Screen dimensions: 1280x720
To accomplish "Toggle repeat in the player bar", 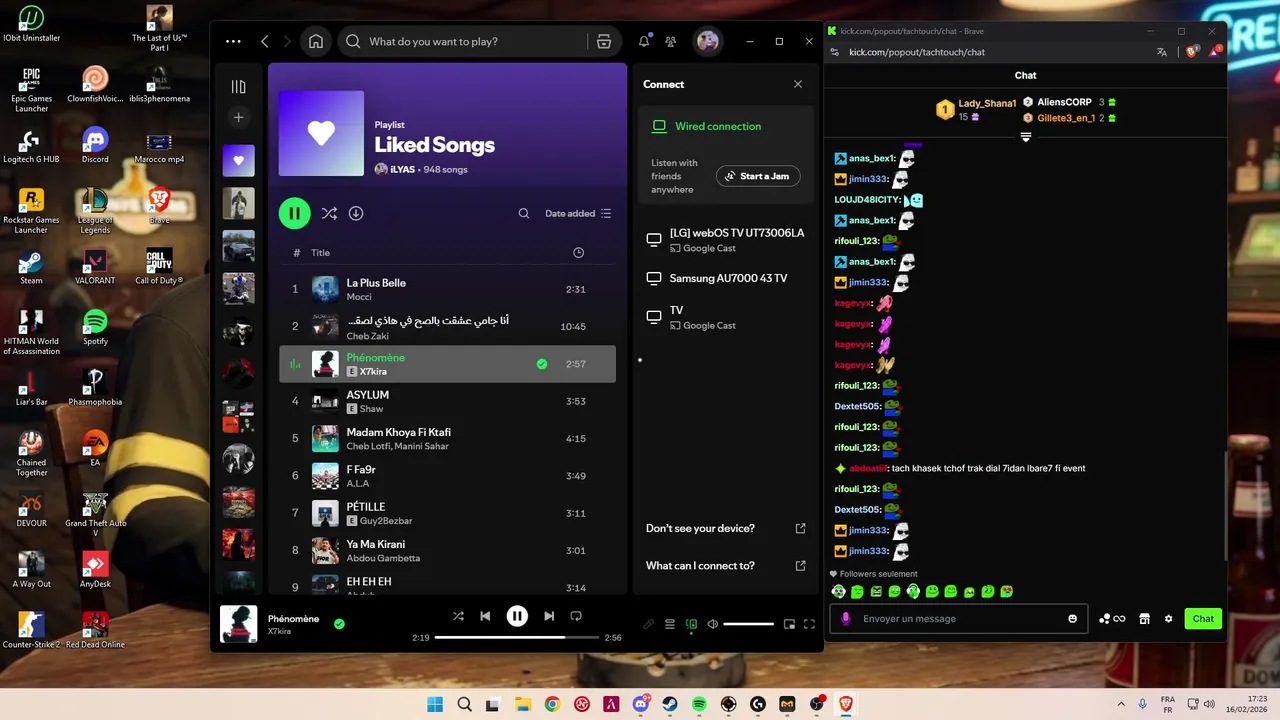I will pyautogui.click(x=576, y=616).
